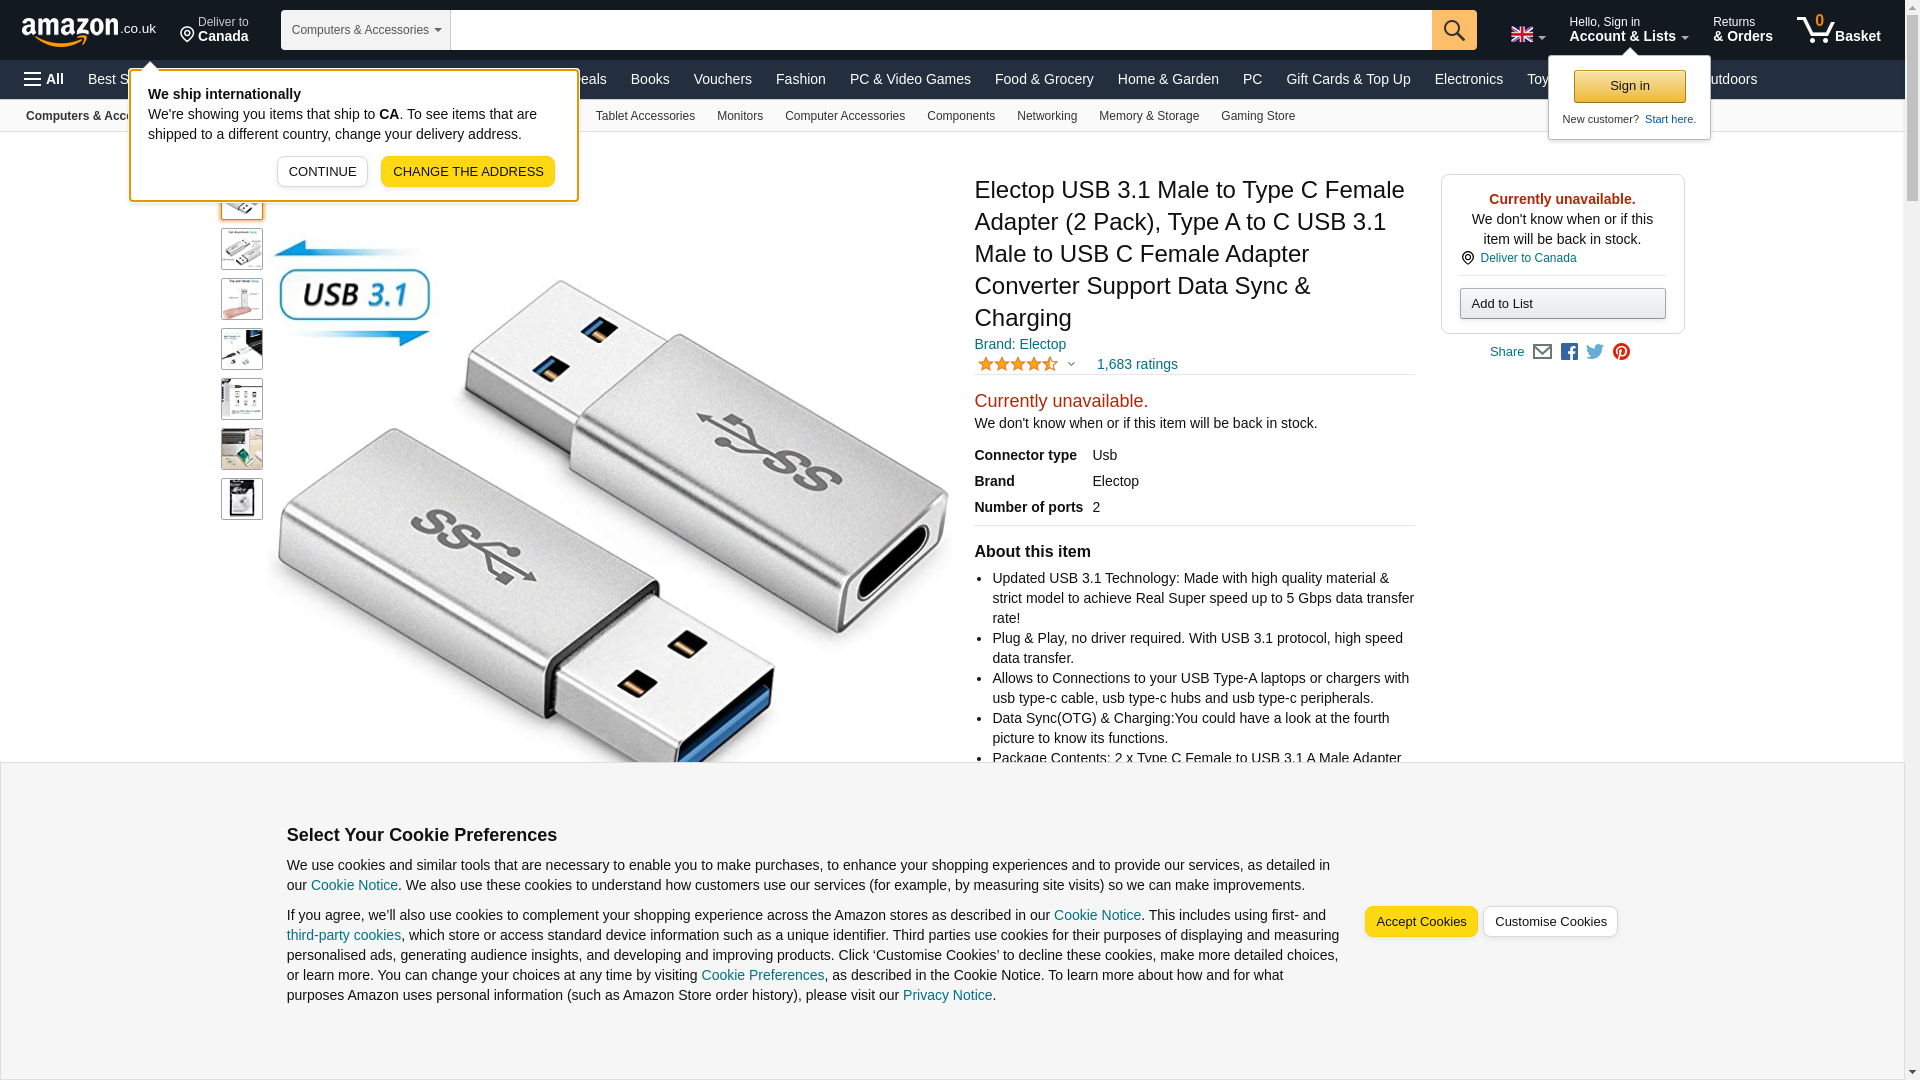Open the All hamburger menu
Image resolution: width=1920 pixels, height=1080 pixels.
(x=44, y=79)
